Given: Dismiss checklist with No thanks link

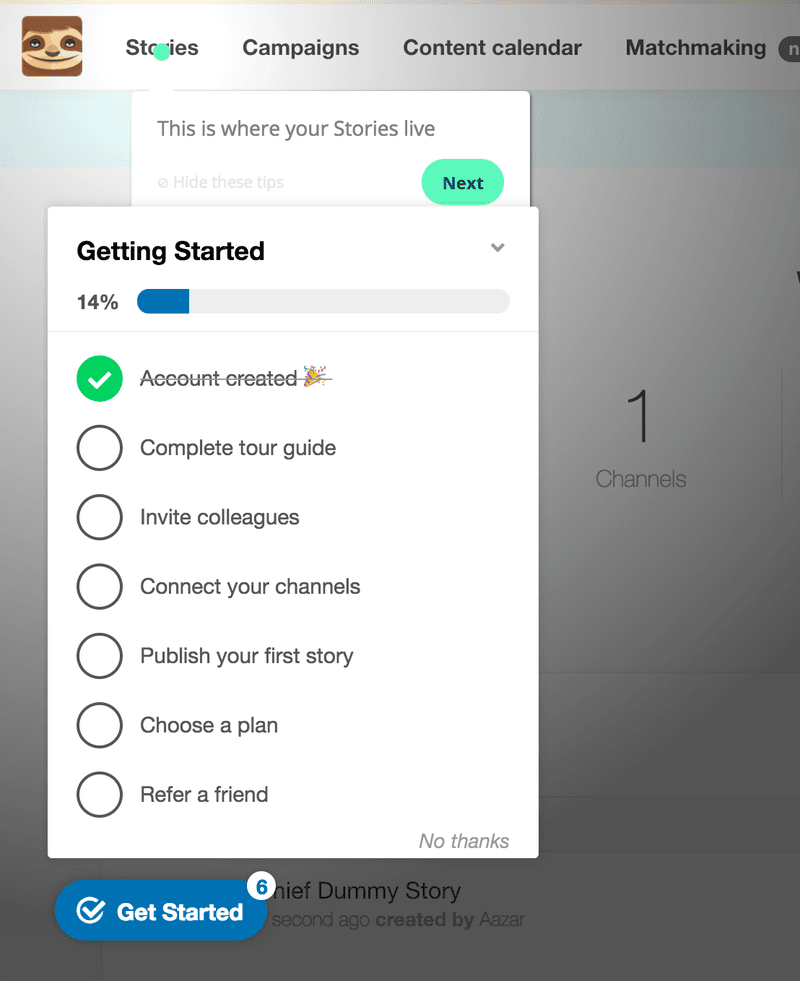Looking at the screenshot, I should (464, 841).
